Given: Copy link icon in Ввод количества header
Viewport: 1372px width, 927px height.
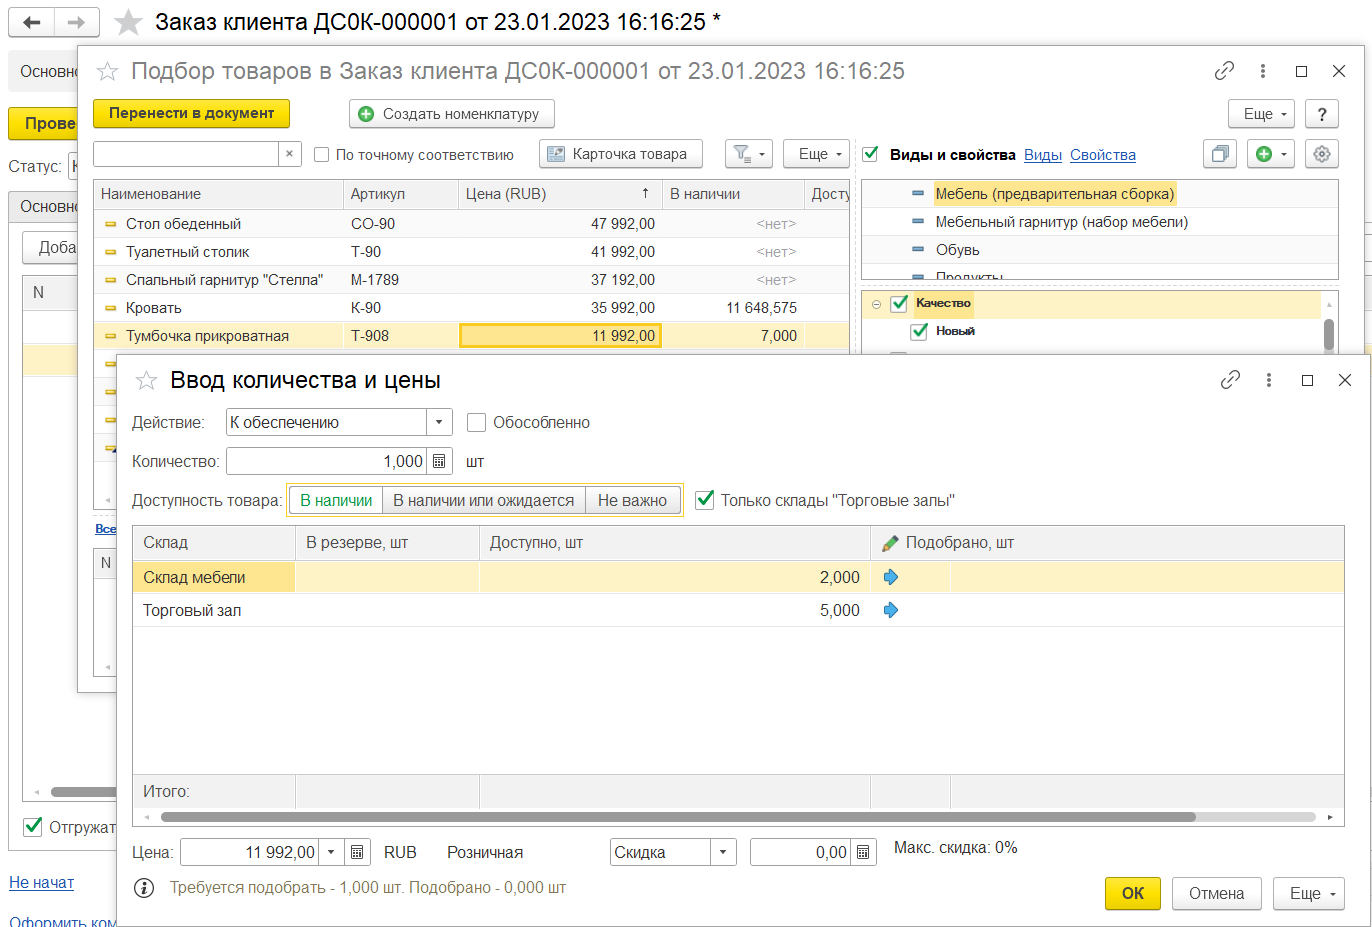Looking at the screenshot, I should [1230, 380].
